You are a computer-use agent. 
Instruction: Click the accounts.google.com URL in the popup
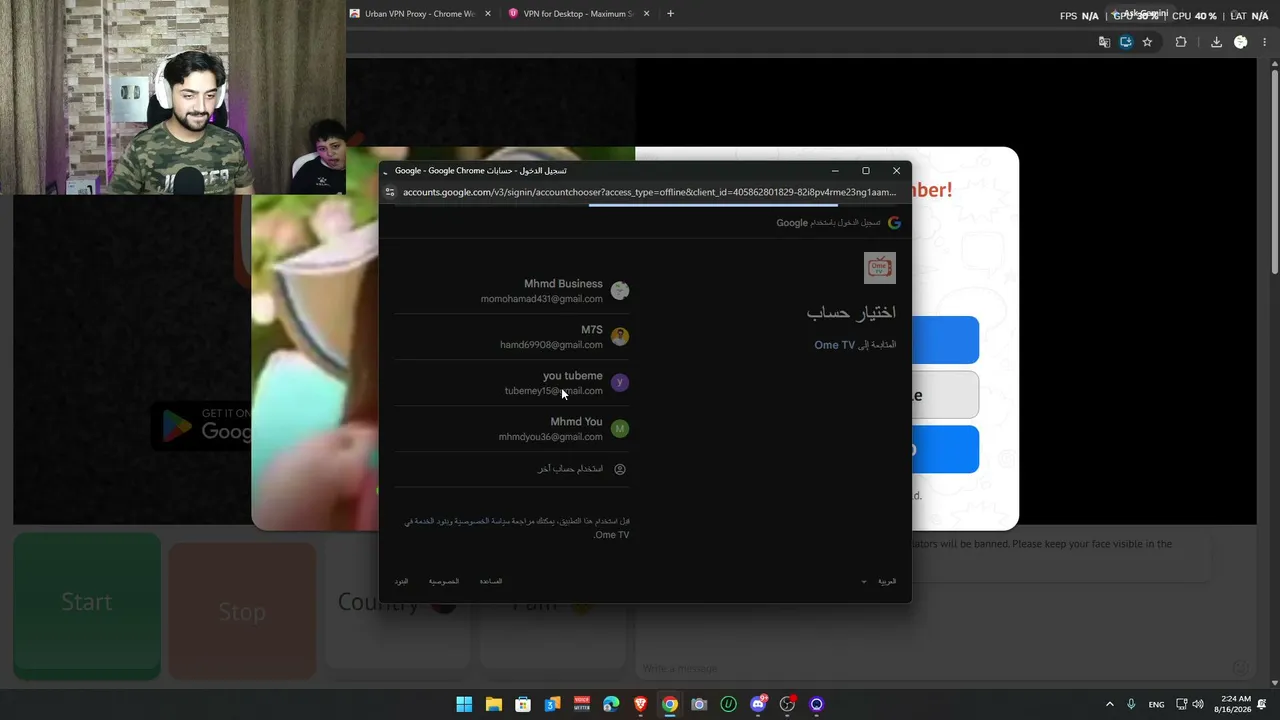coord(649,192)
